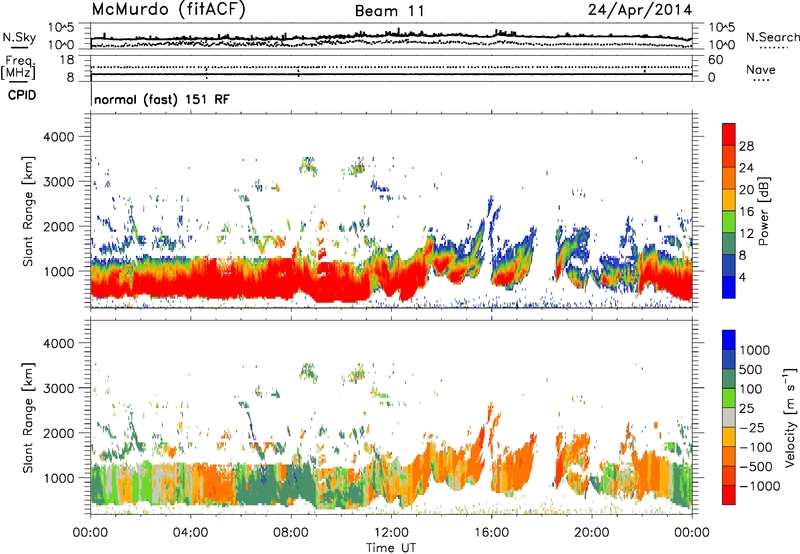Click the 'N.Sky' legend label

[19, 37]
